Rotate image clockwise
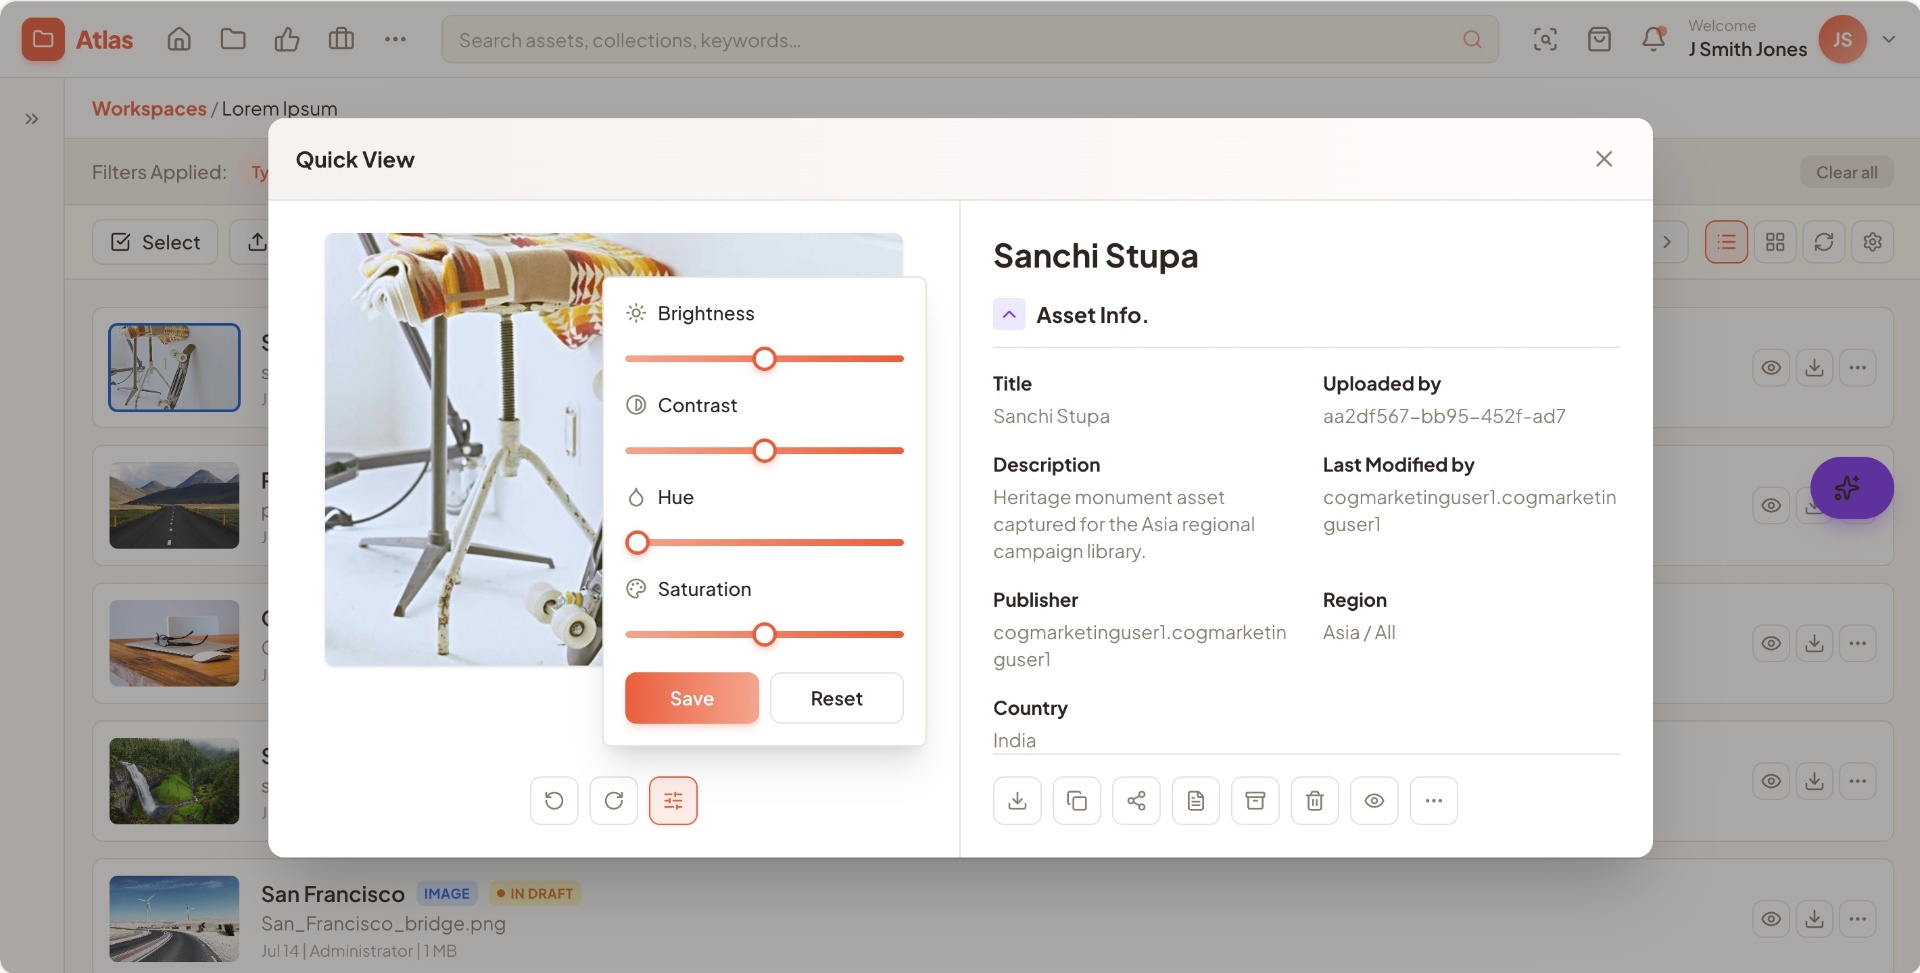The image size is (1920, 973). pyautogui.click(x=614, y=800)
